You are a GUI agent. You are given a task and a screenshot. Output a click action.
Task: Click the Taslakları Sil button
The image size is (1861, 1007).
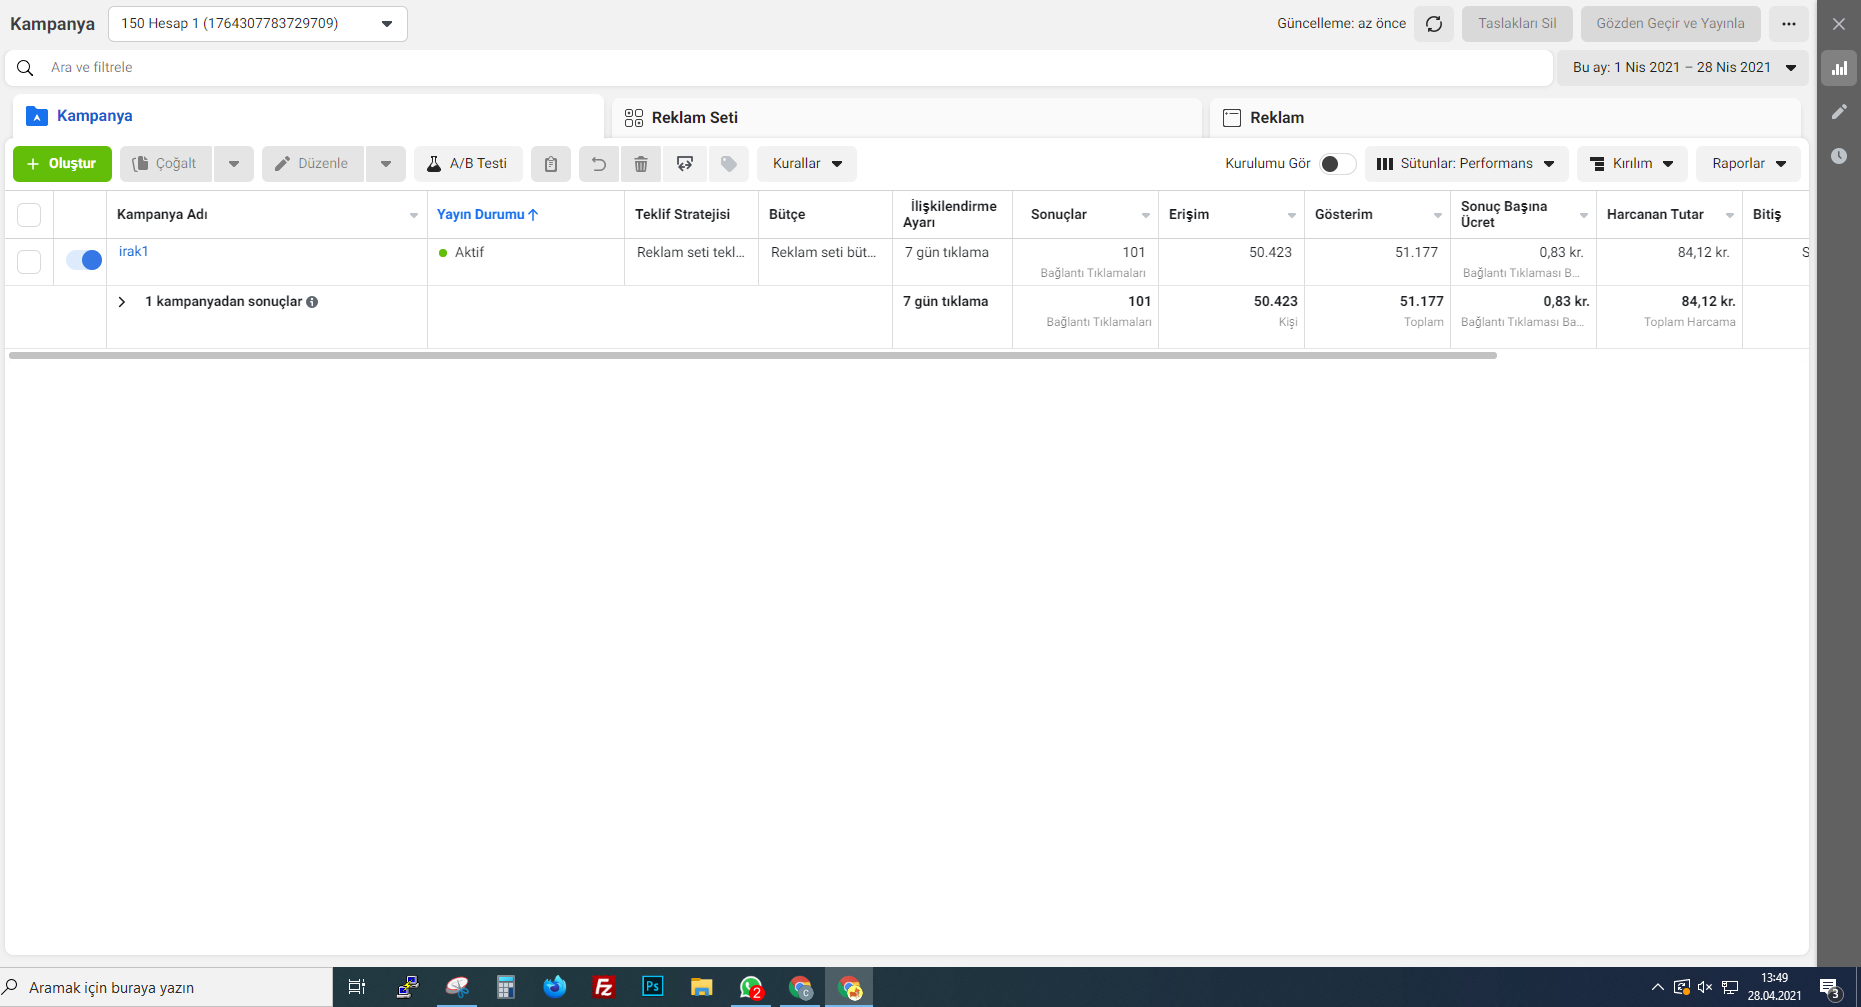(1517, 24)
